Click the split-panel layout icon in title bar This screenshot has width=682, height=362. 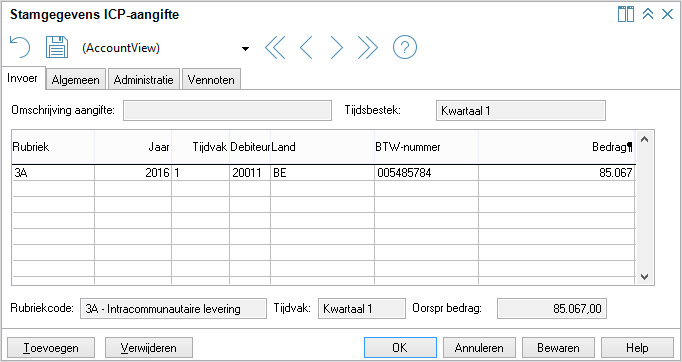pos(626,14)
